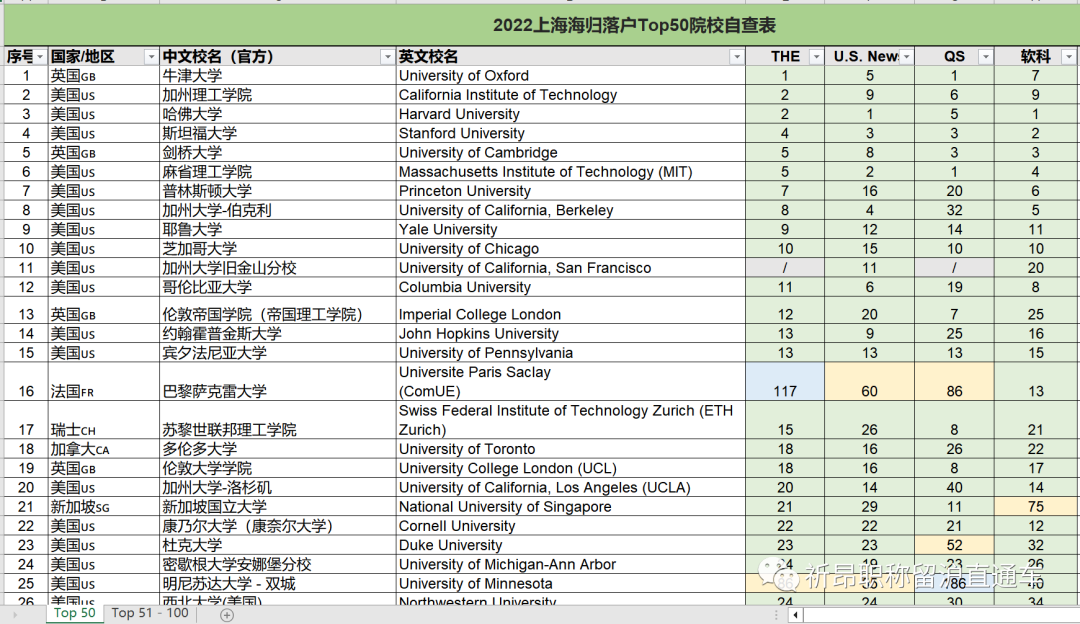Click the Cornell University cell

coord(571,527)
